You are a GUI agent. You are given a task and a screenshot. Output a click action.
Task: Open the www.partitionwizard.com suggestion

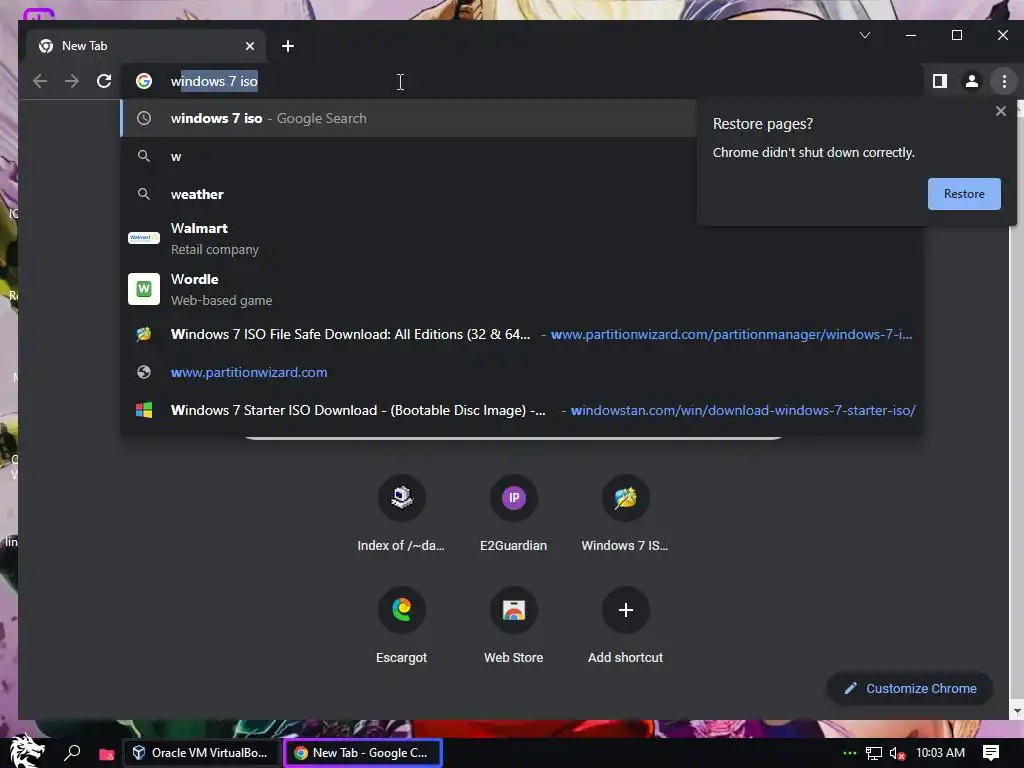click(x=522, y=372)
